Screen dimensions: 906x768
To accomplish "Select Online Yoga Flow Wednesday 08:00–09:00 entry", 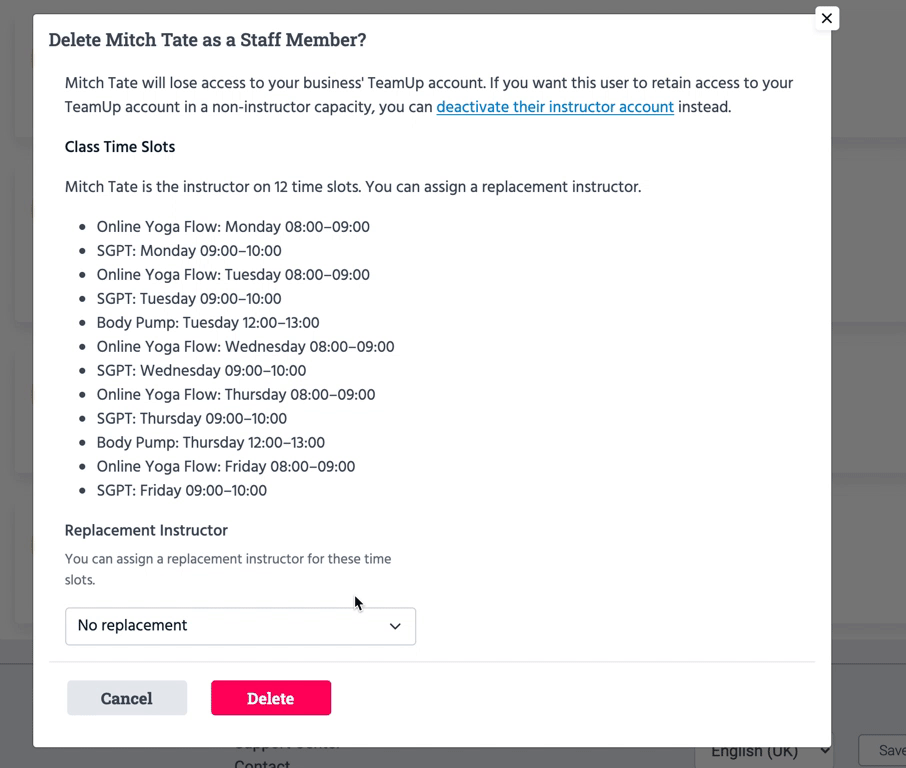I will [245, 347].
